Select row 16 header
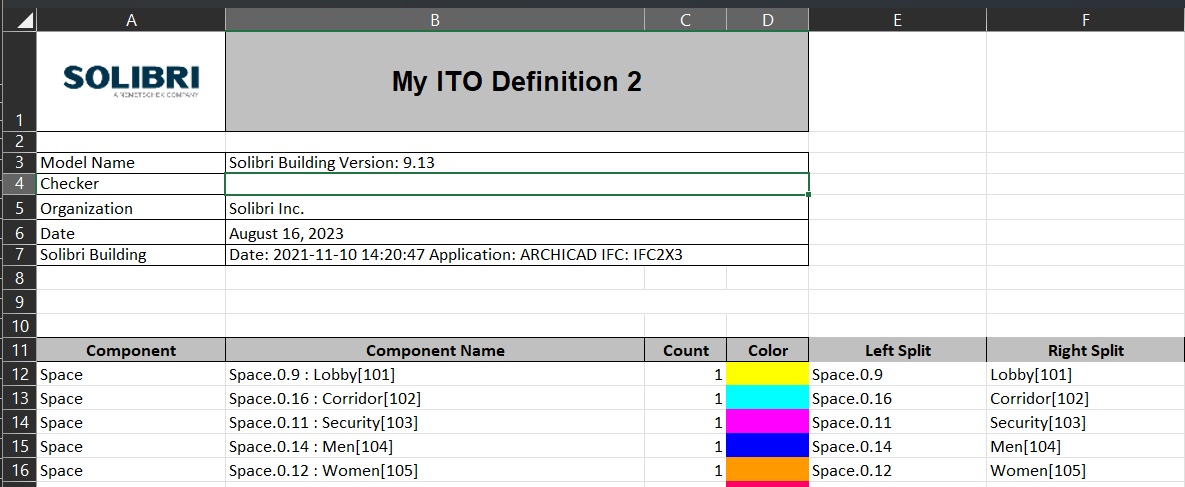1185x487 pixels. [x=18, y=470]
